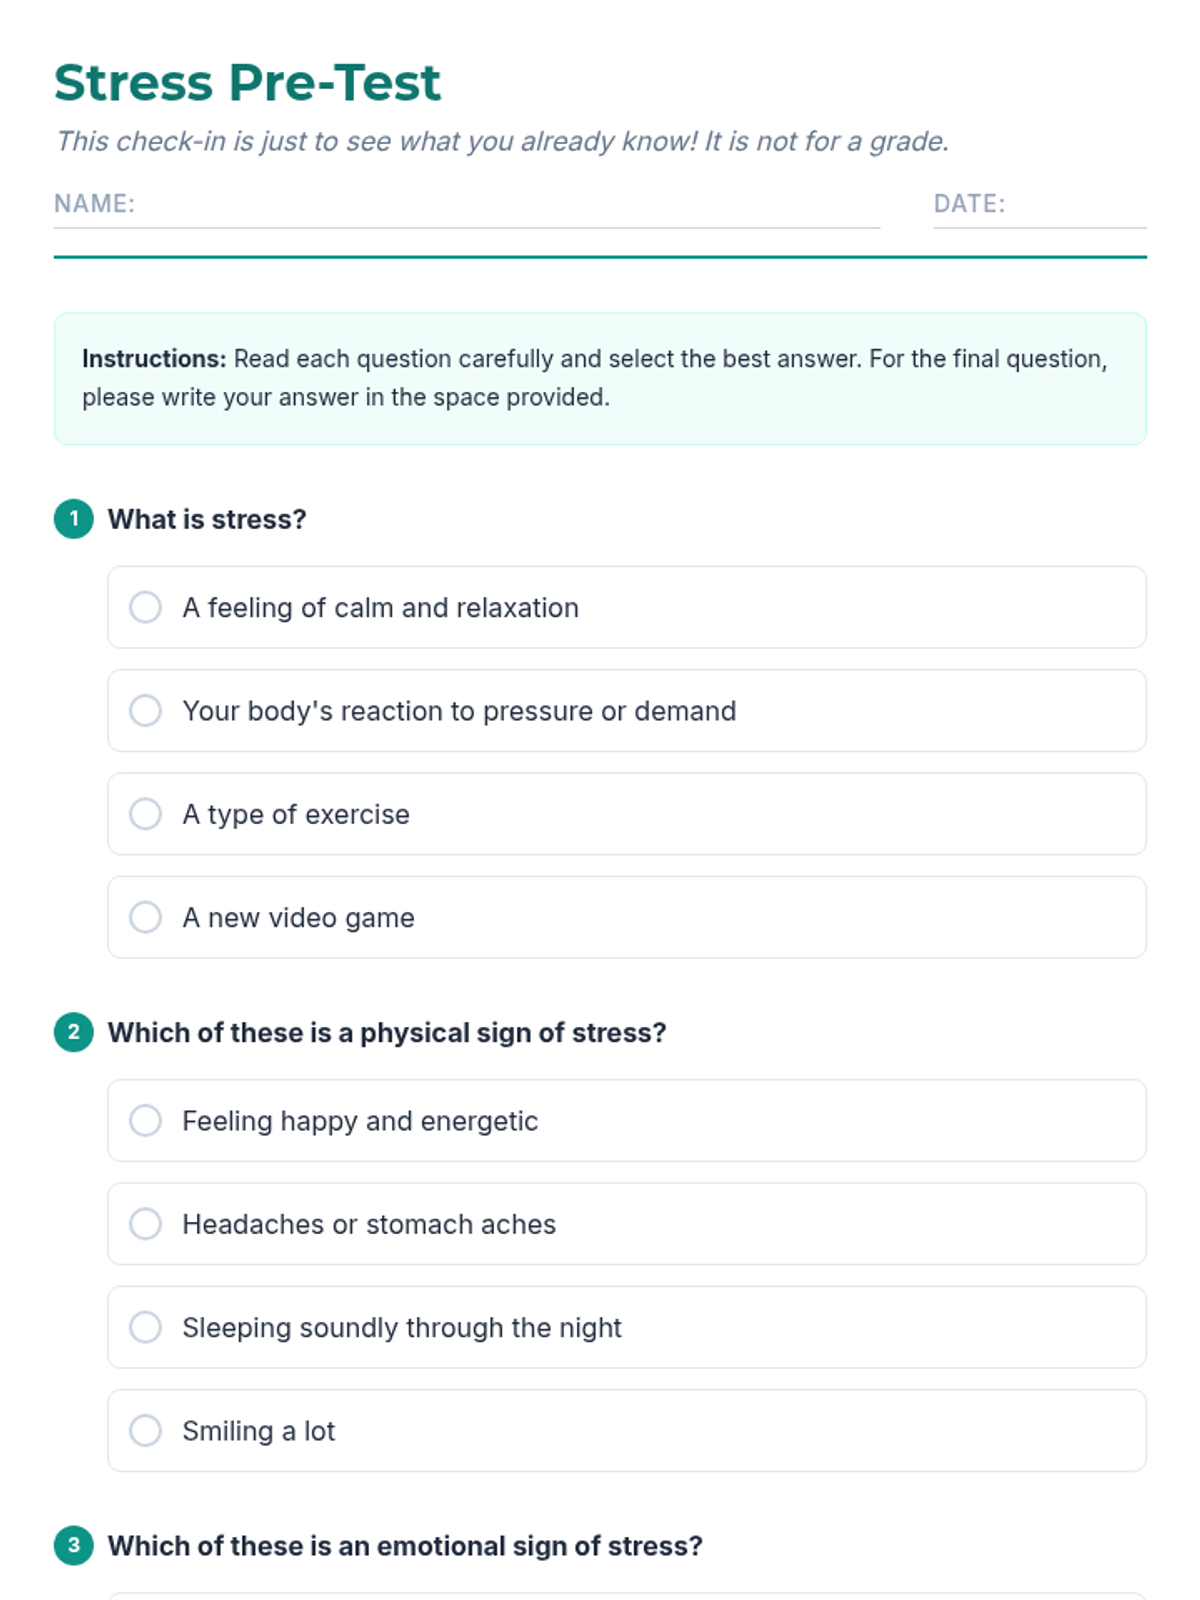Click the bold 'Instructions:' label

tap(154, 359)
